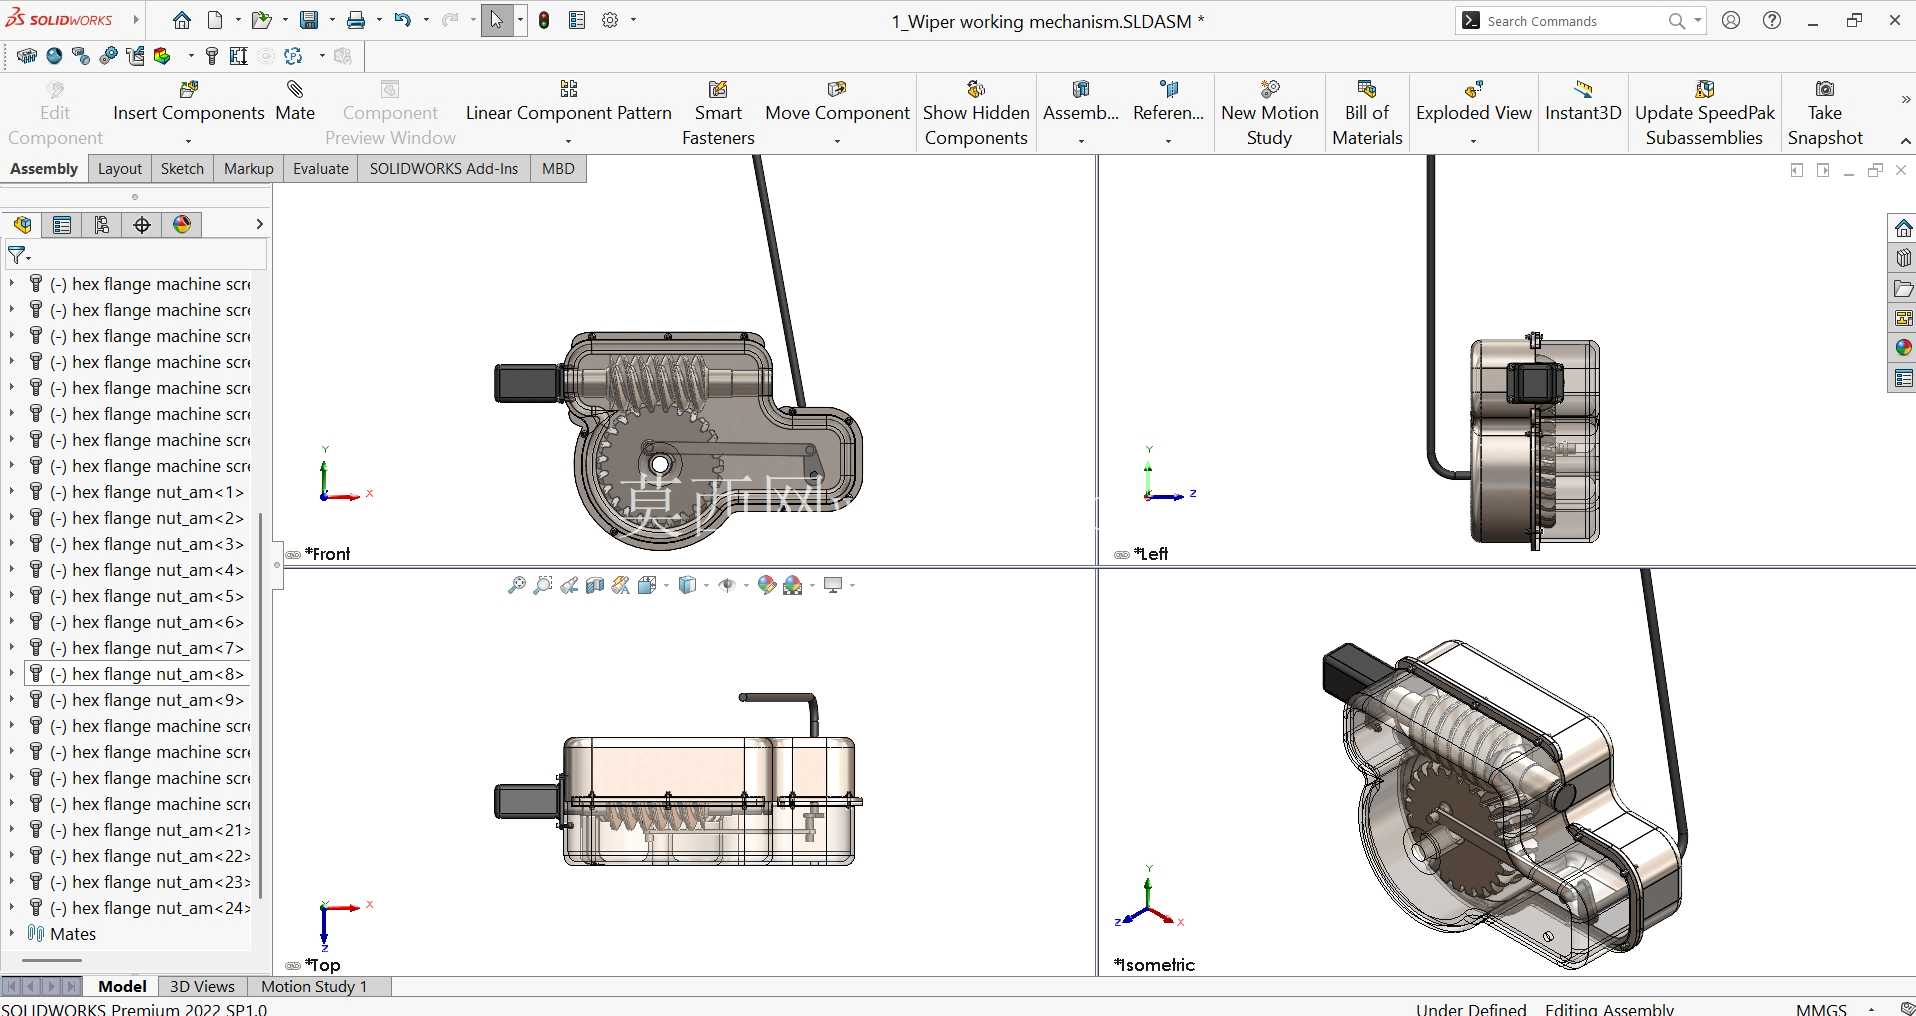
Task: Expand the Mates folder in the tree
Action: pyautogui.click(x=11, y=934)
